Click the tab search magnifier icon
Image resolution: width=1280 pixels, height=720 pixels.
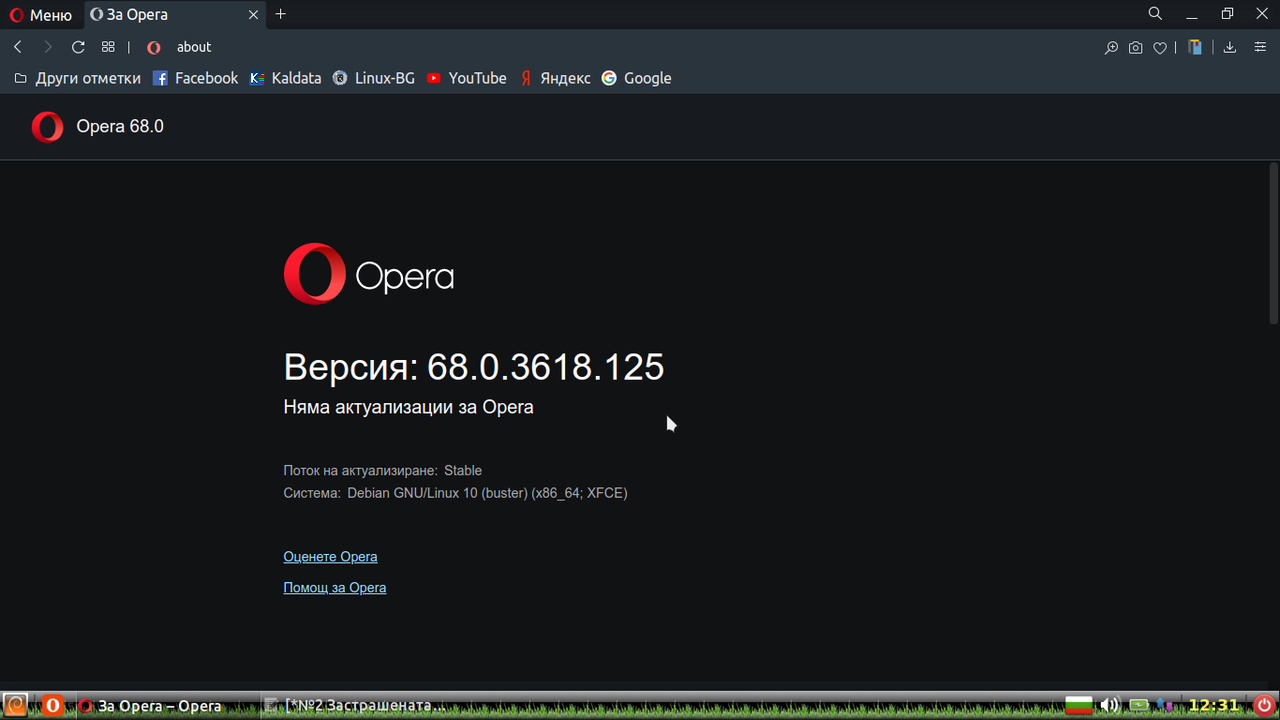(x=1155, y=14)
